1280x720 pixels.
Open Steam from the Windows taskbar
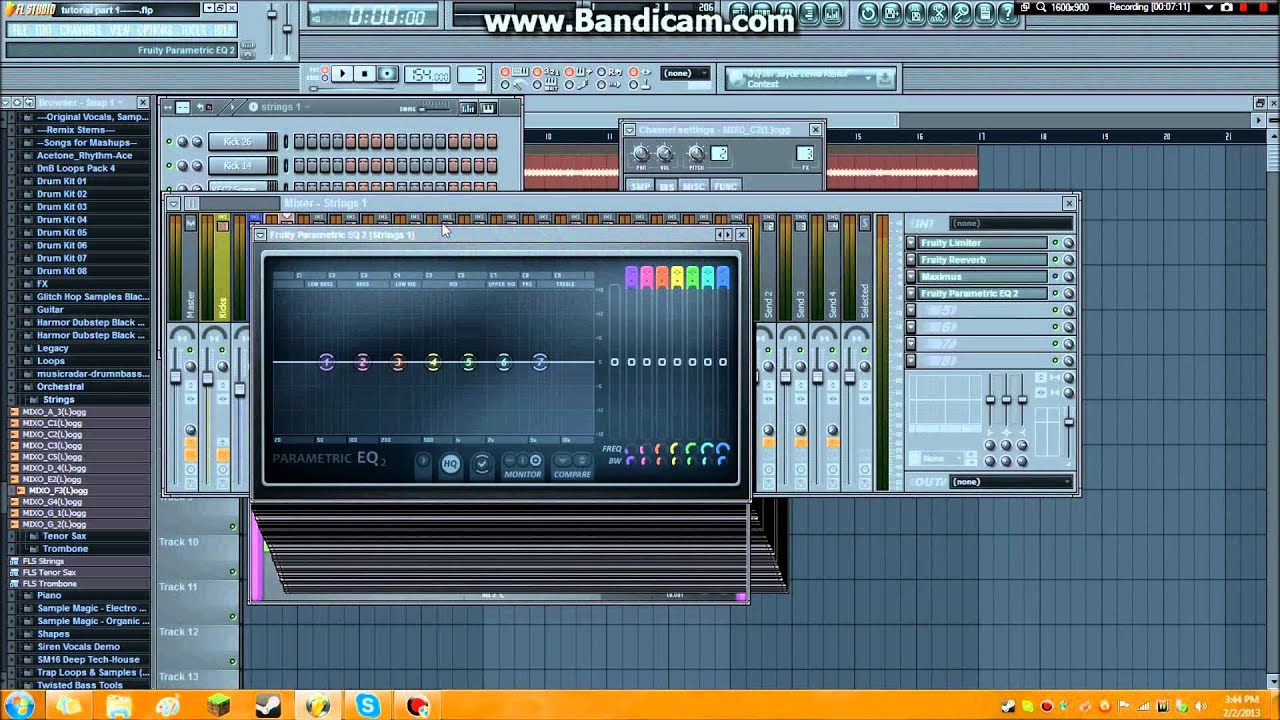click(268, 706)
